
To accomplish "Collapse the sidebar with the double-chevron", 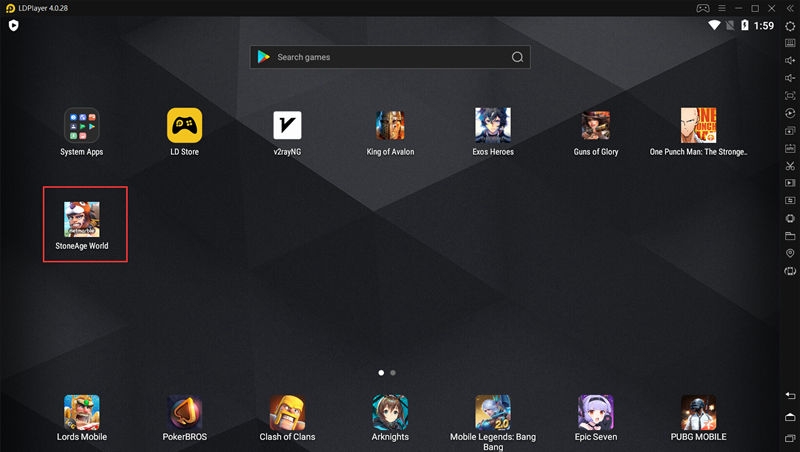I will tap(790, 8).
